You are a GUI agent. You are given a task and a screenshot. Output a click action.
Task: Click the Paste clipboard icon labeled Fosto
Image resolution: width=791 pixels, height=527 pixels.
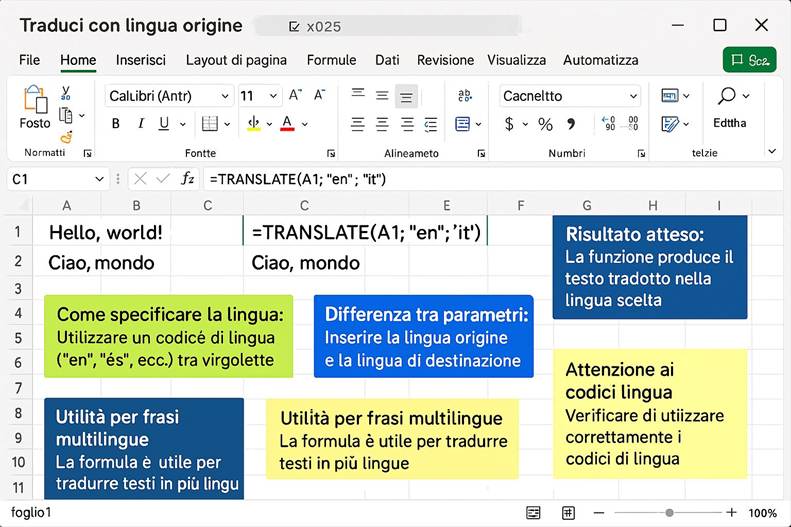point(35,99)
